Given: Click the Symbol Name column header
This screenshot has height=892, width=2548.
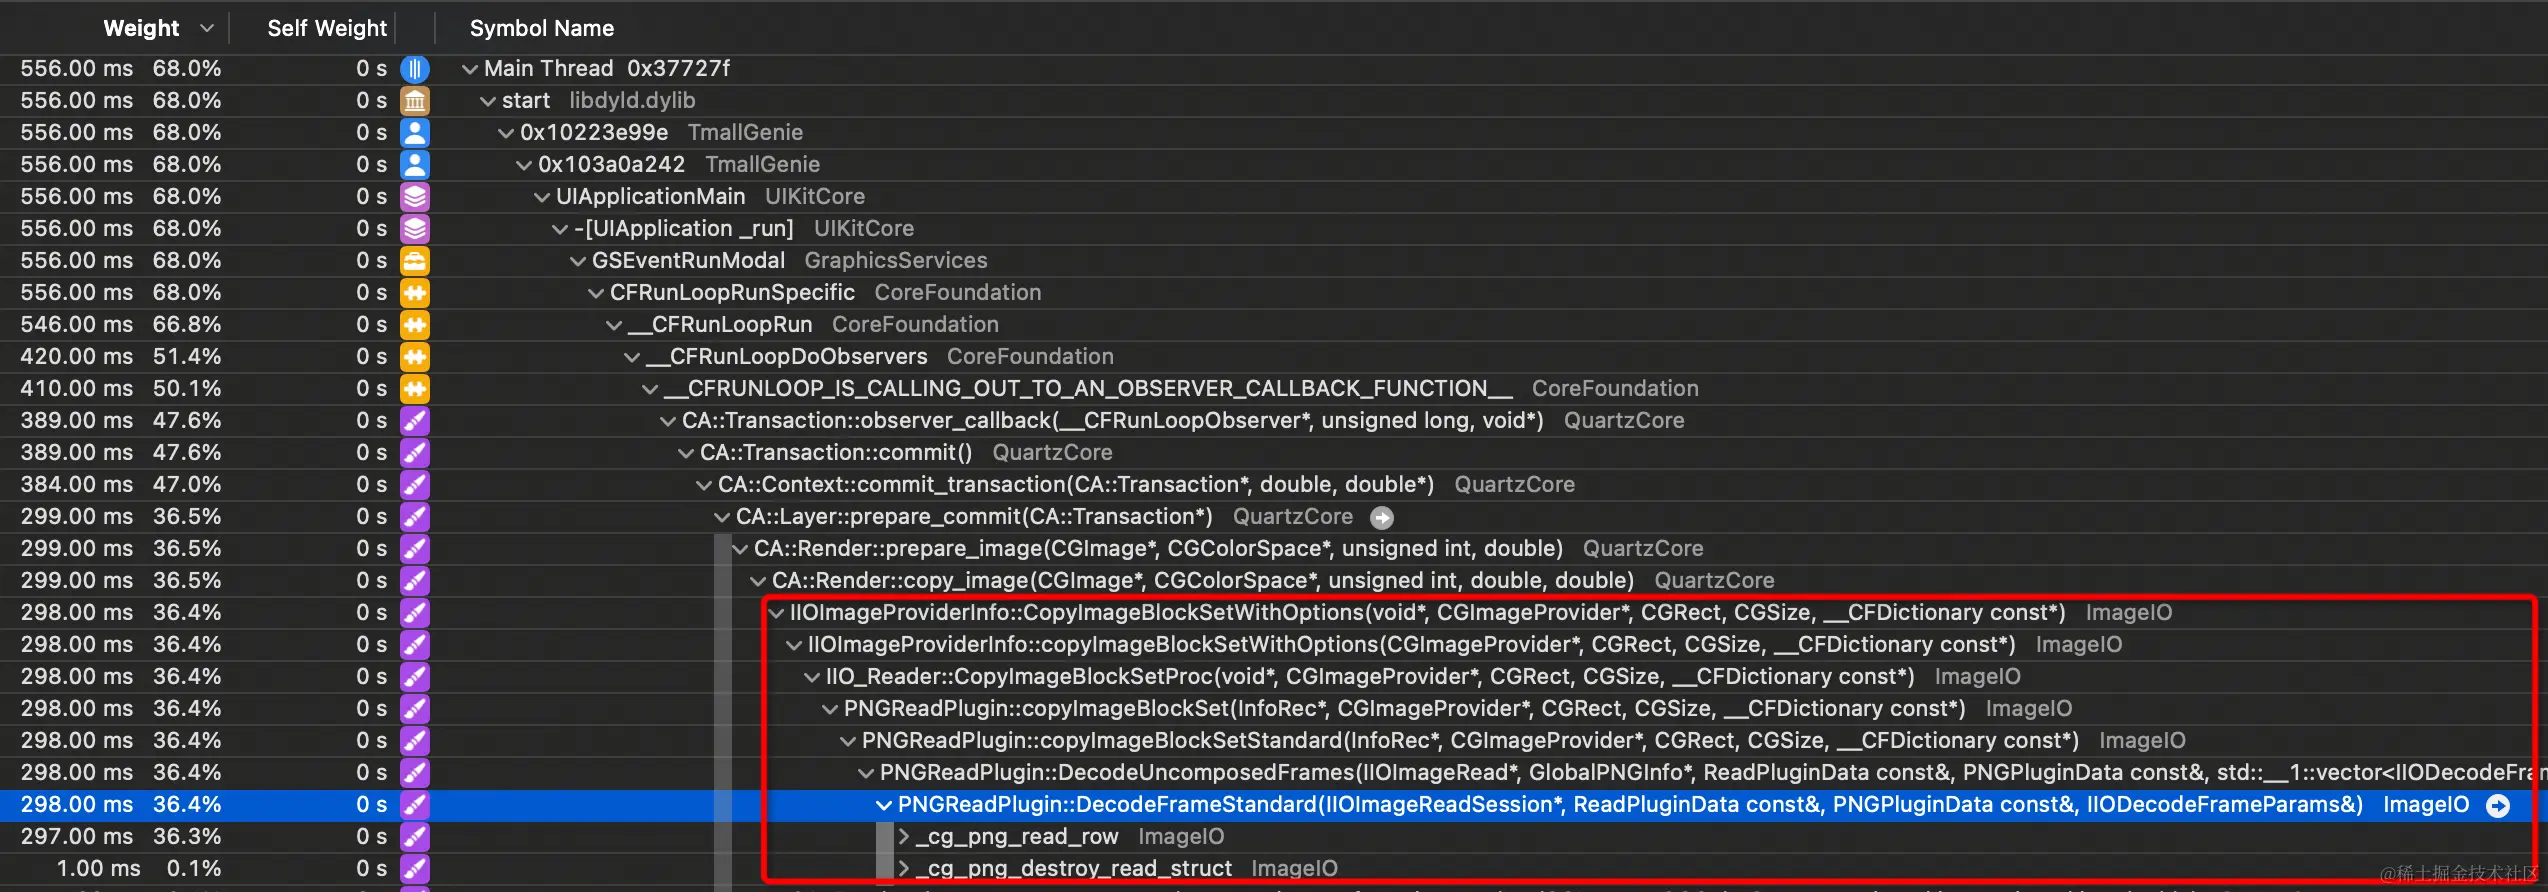Looking at the screenshot, I should tap(542, 28).
